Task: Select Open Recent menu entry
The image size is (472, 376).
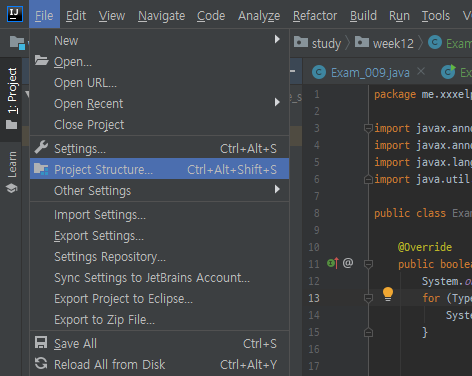Action: coord(159,104)
